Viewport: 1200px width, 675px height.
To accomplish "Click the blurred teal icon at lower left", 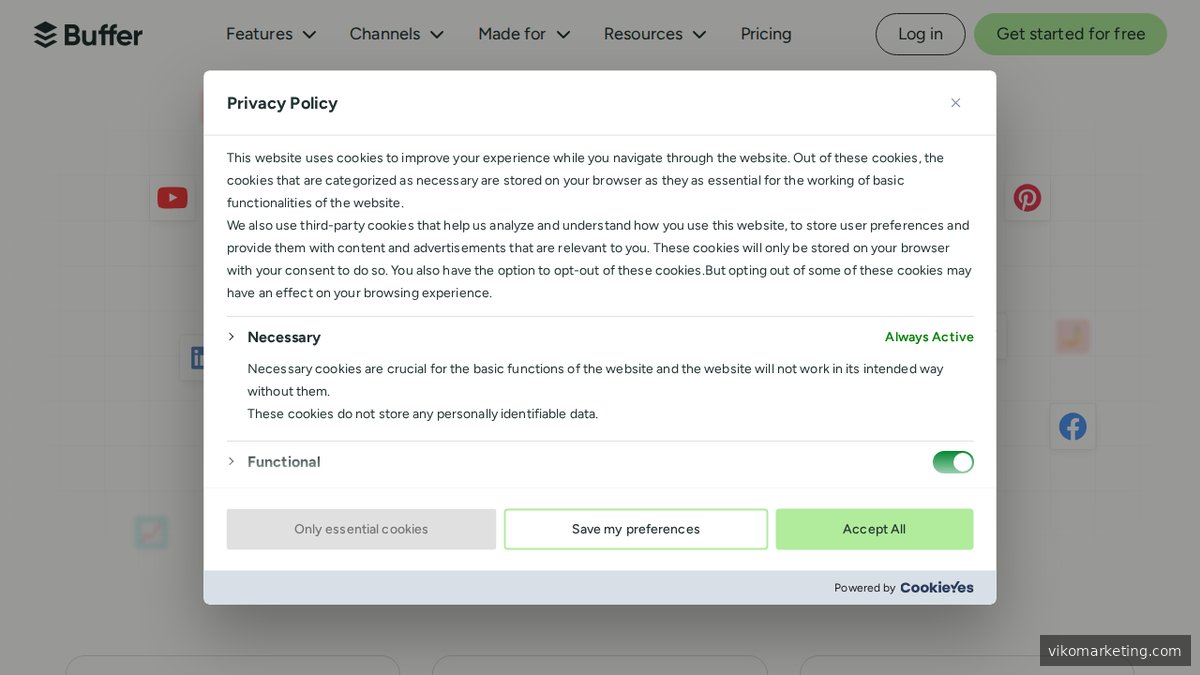I will (x=151, y=532).
